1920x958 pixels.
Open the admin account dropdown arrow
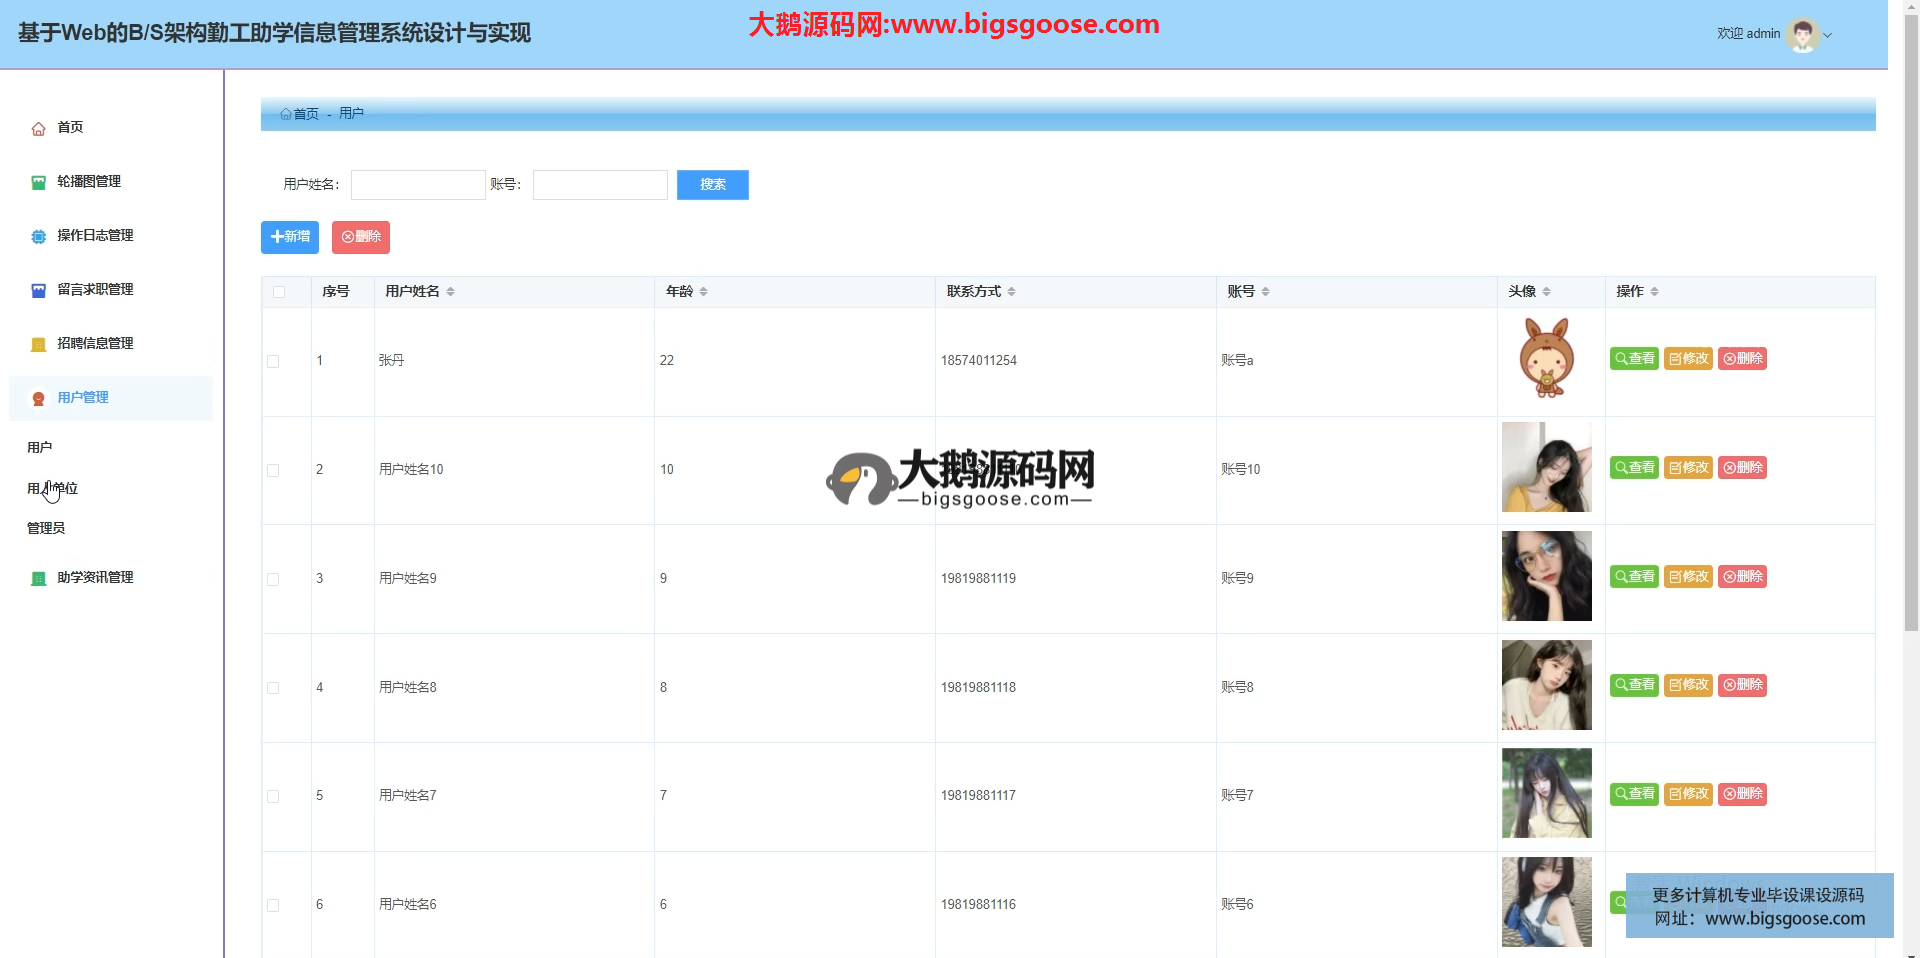pyautogui.click(x=1828, y=35)
